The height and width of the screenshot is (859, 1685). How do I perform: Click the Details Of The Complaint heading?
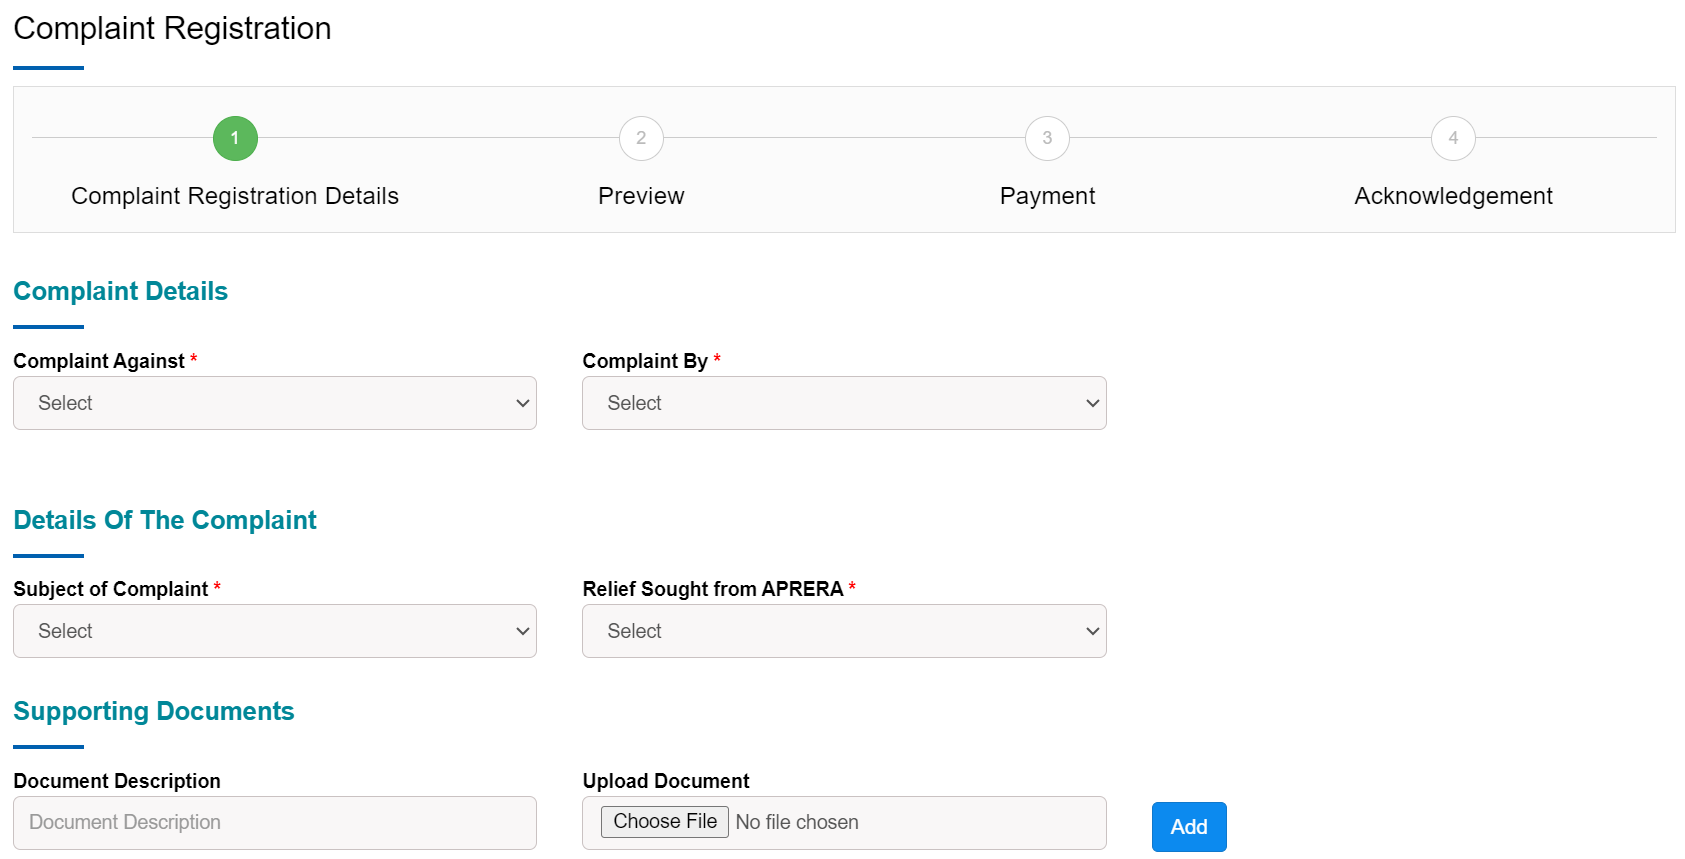[165, 520]
